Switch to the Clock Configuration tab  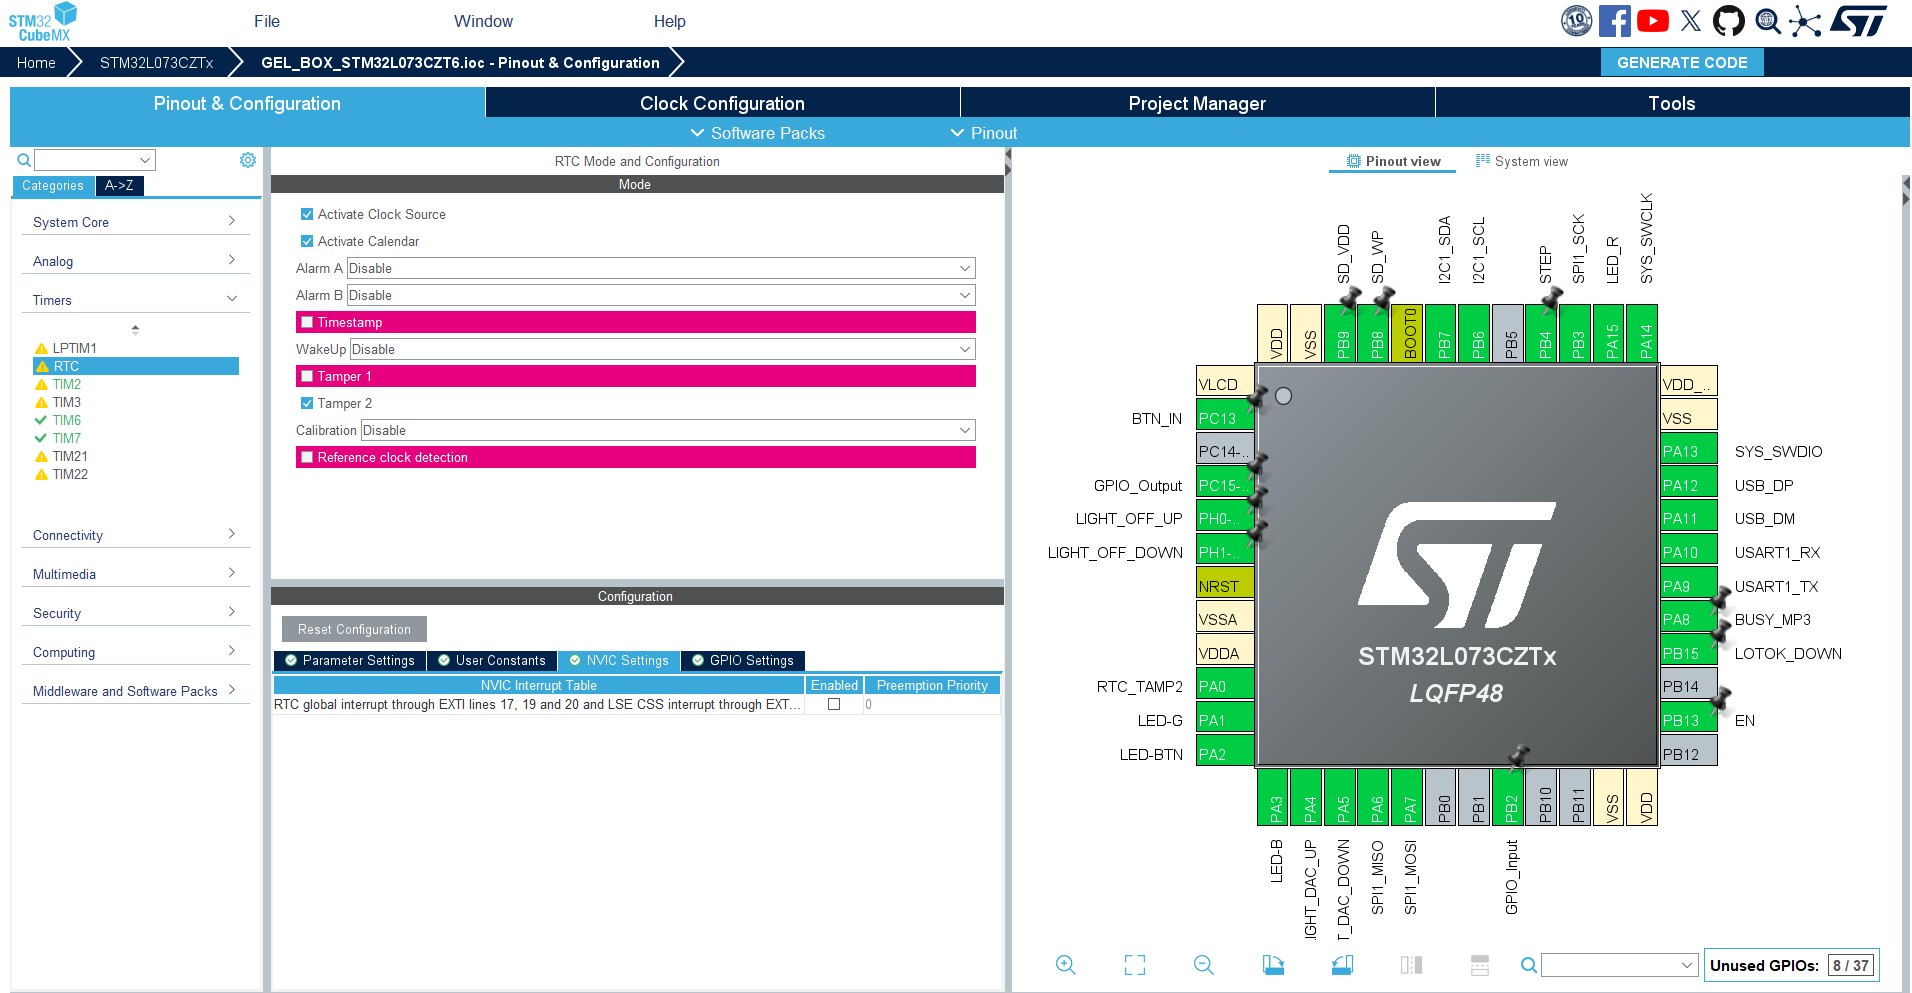click(x=722, y=103)
